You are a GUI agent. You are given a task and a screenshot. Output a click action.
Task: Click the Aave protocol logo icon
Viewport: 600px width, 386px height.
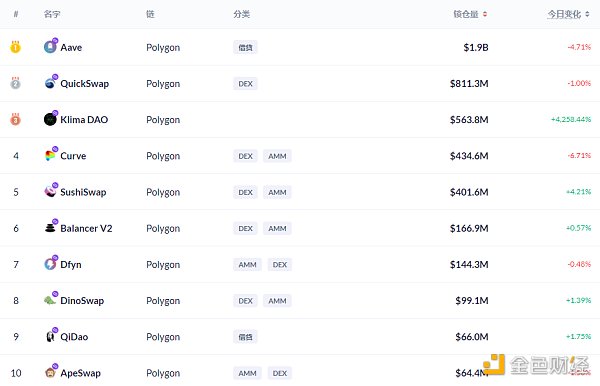click(50, 47)
